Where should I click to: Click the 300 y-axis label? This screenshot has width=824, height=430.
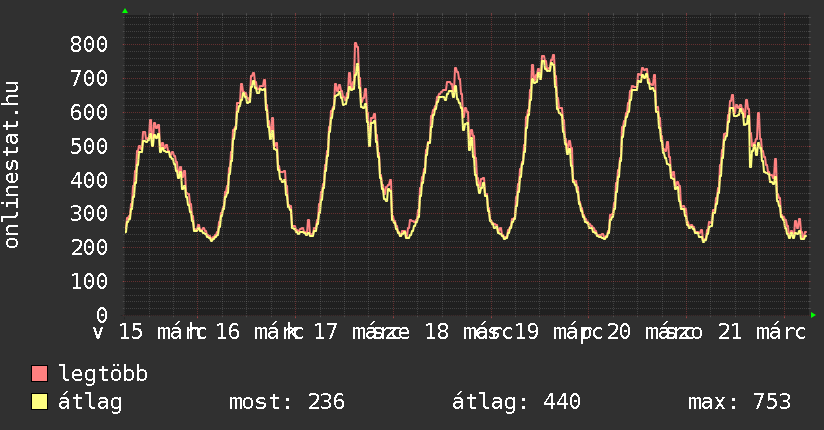point(89,214)
